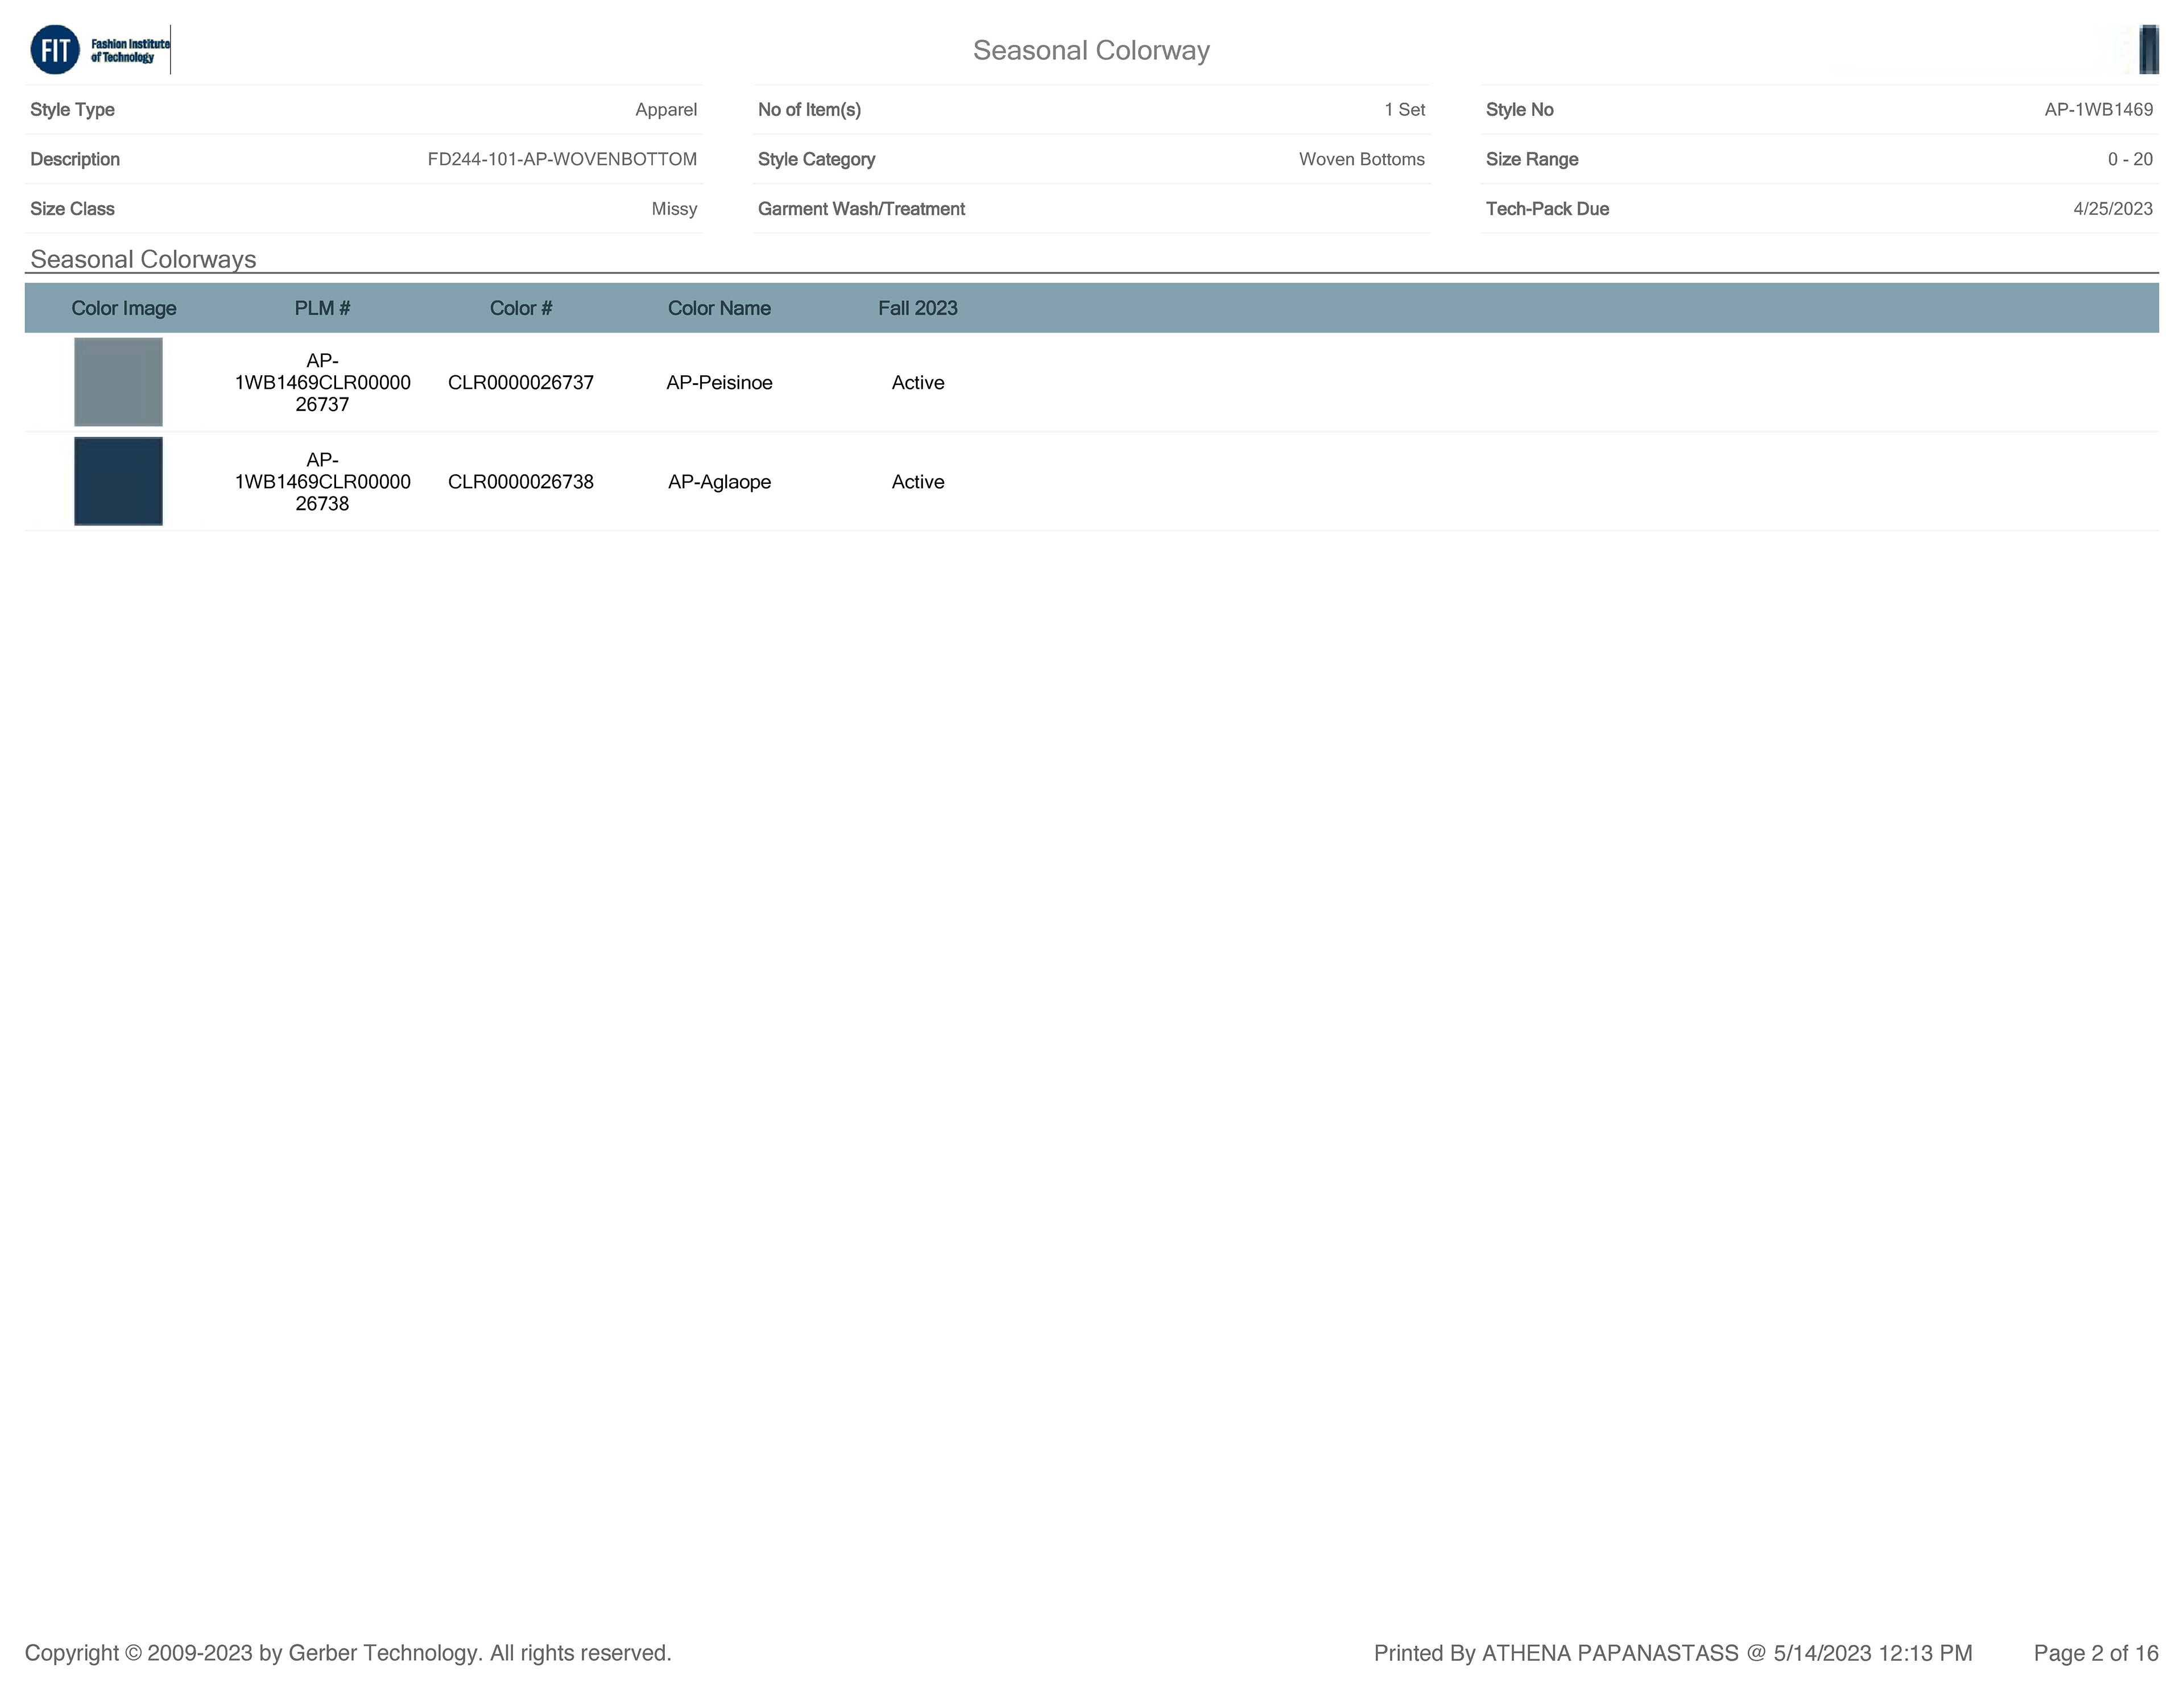Click the Printed By ATHENA PAPANASTASS text
The height and width of the screenshot is (1687, 2184).
(1673, 1653)
